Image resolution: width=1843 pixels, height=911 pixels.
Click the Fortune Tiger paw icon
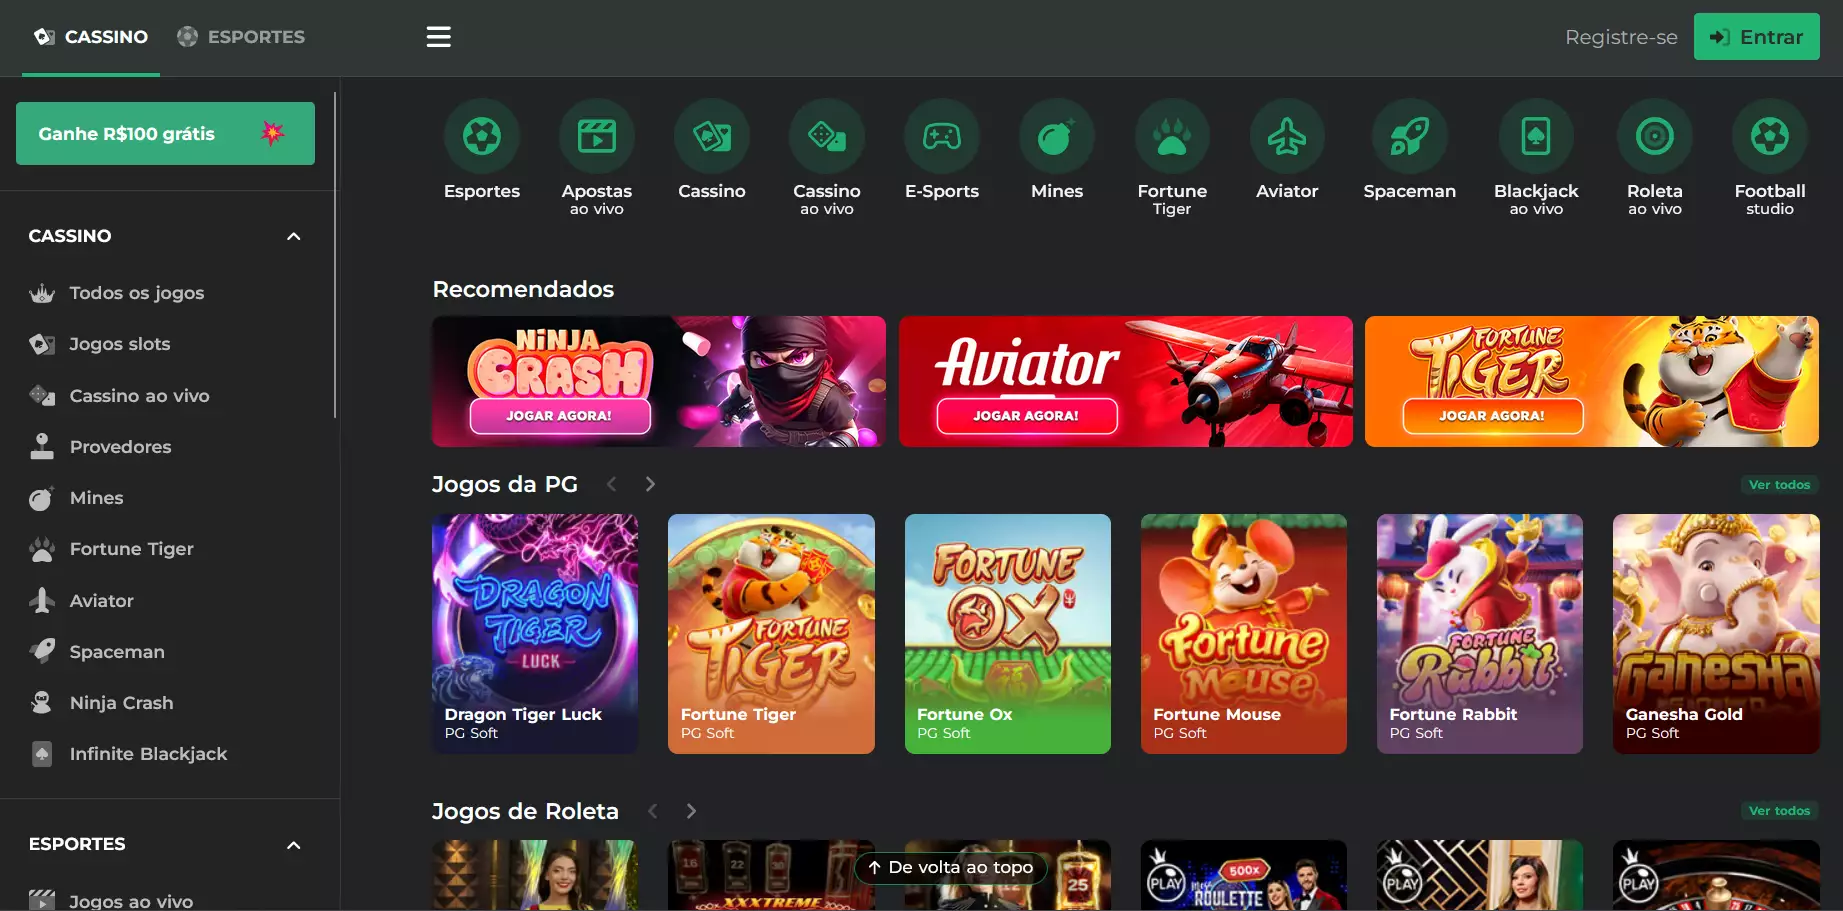[x=1172, y=137]
